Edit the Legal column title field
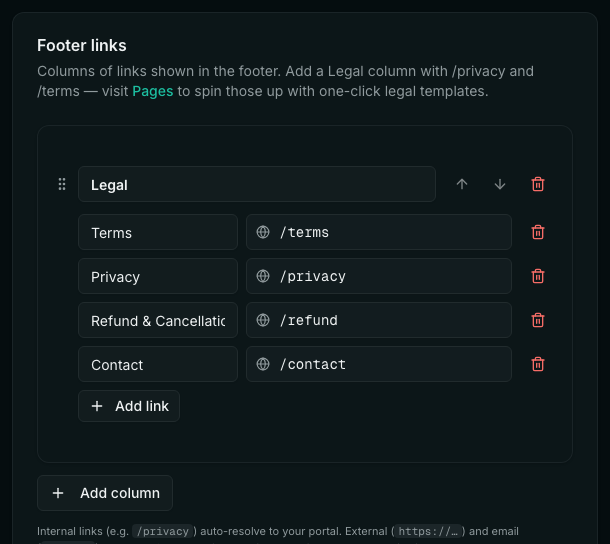 point(257,184)
